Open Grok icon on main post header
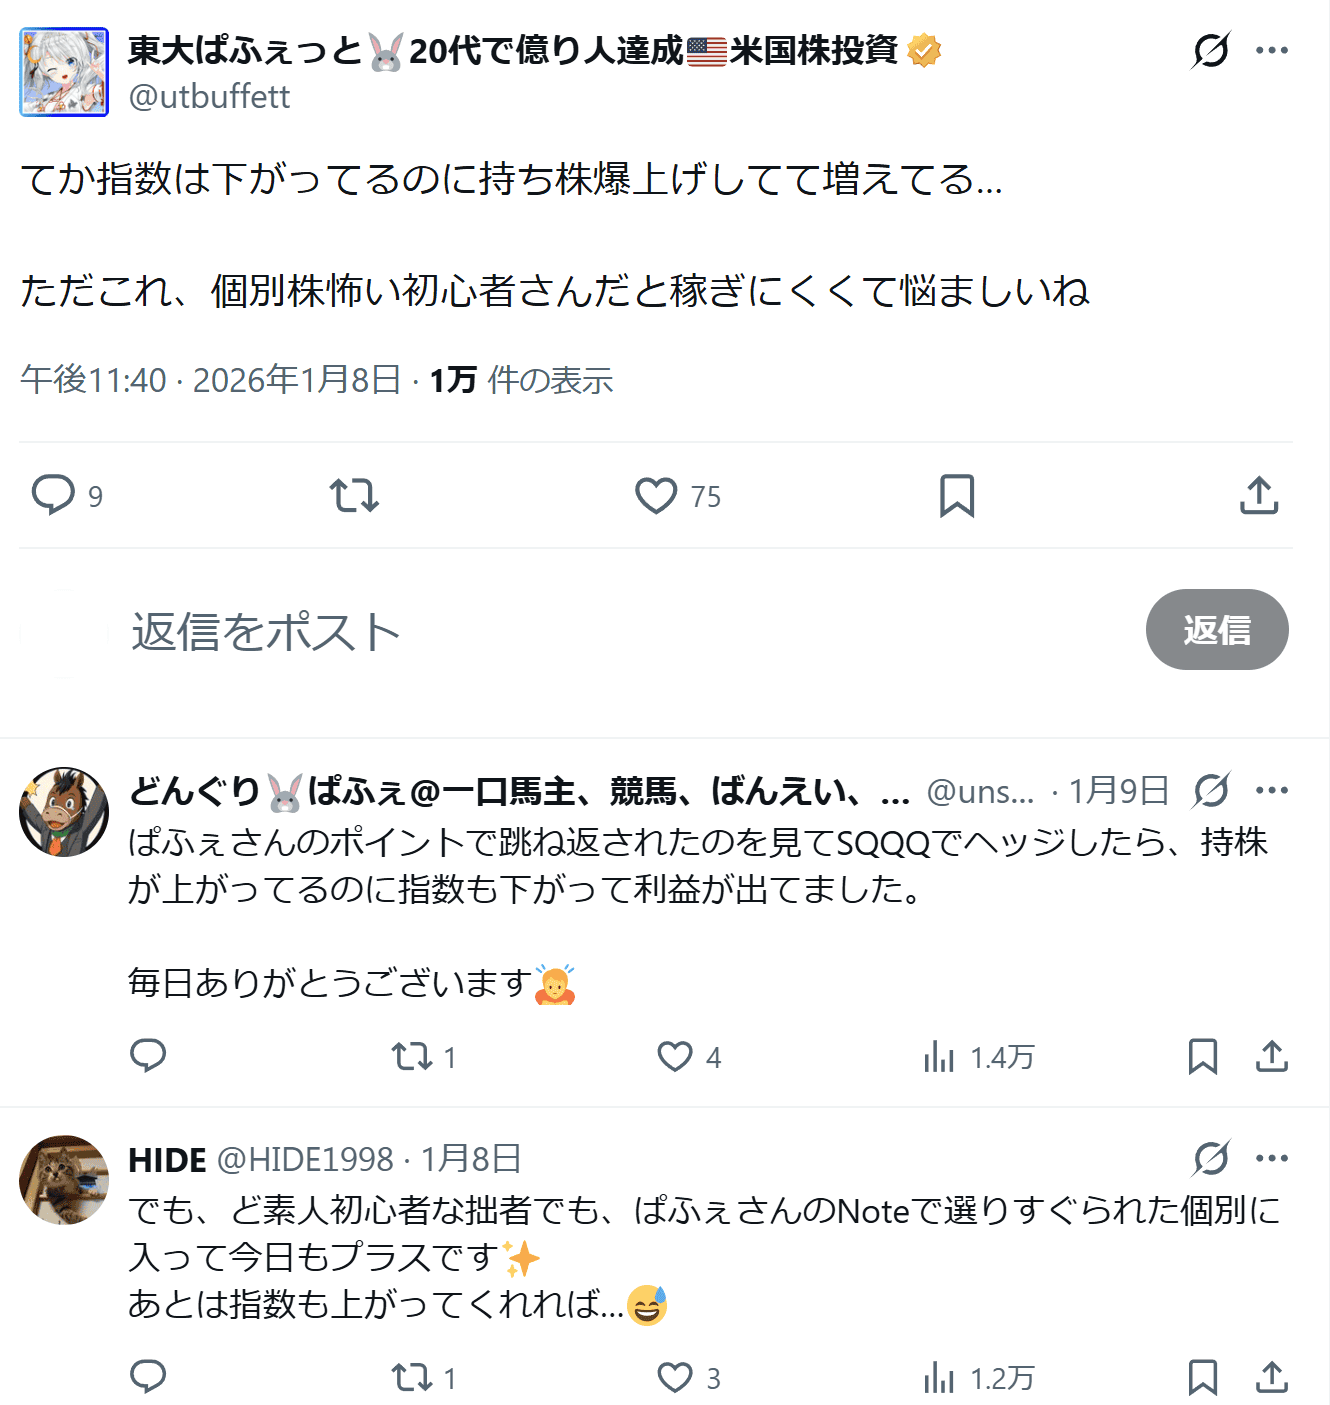This screenshot has height=1405, width=1330. tap(1211, 50)
